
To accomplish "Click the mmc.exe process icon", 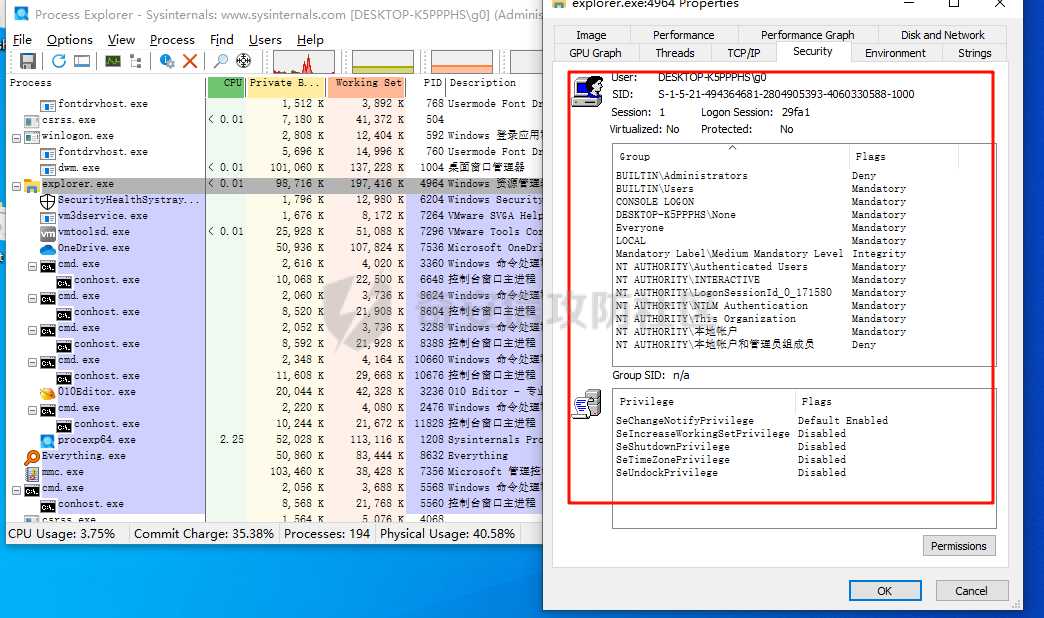I will tap(31, 473).
